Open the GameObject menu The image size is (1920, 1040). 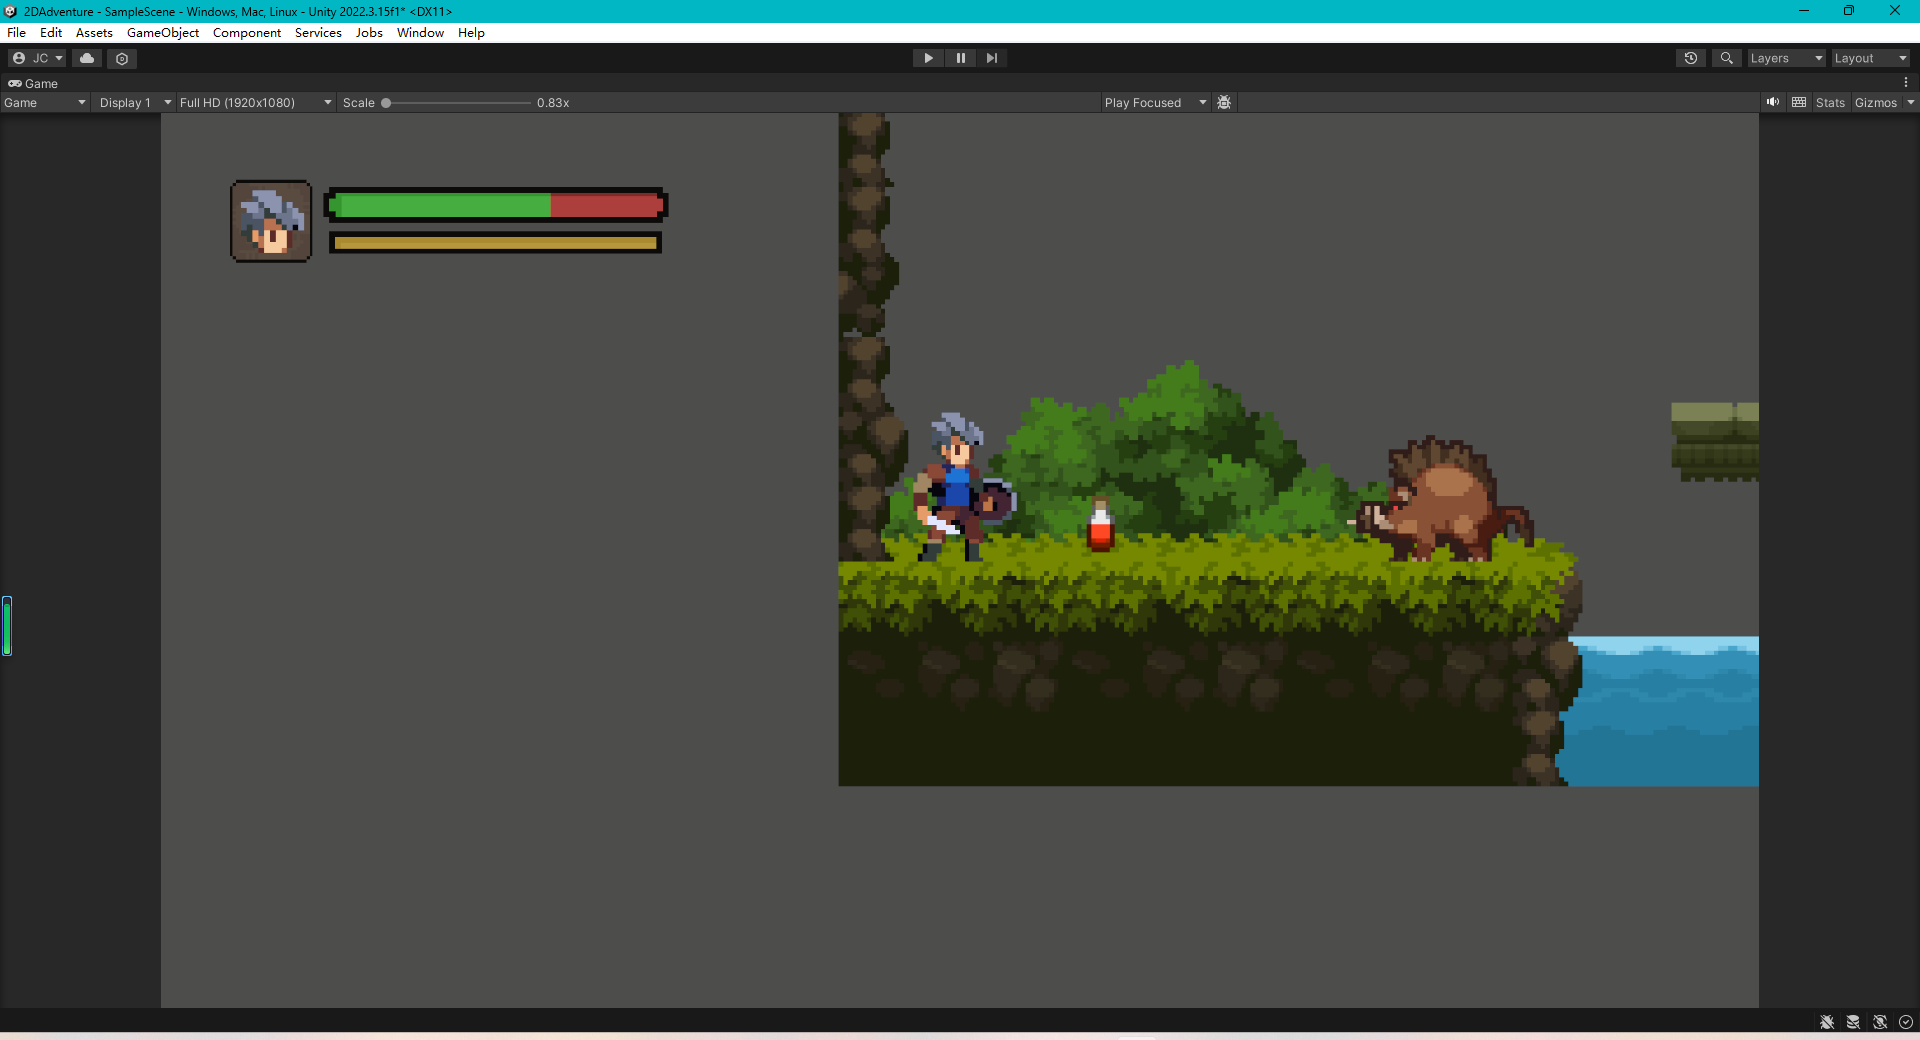[x=163, y=33]
